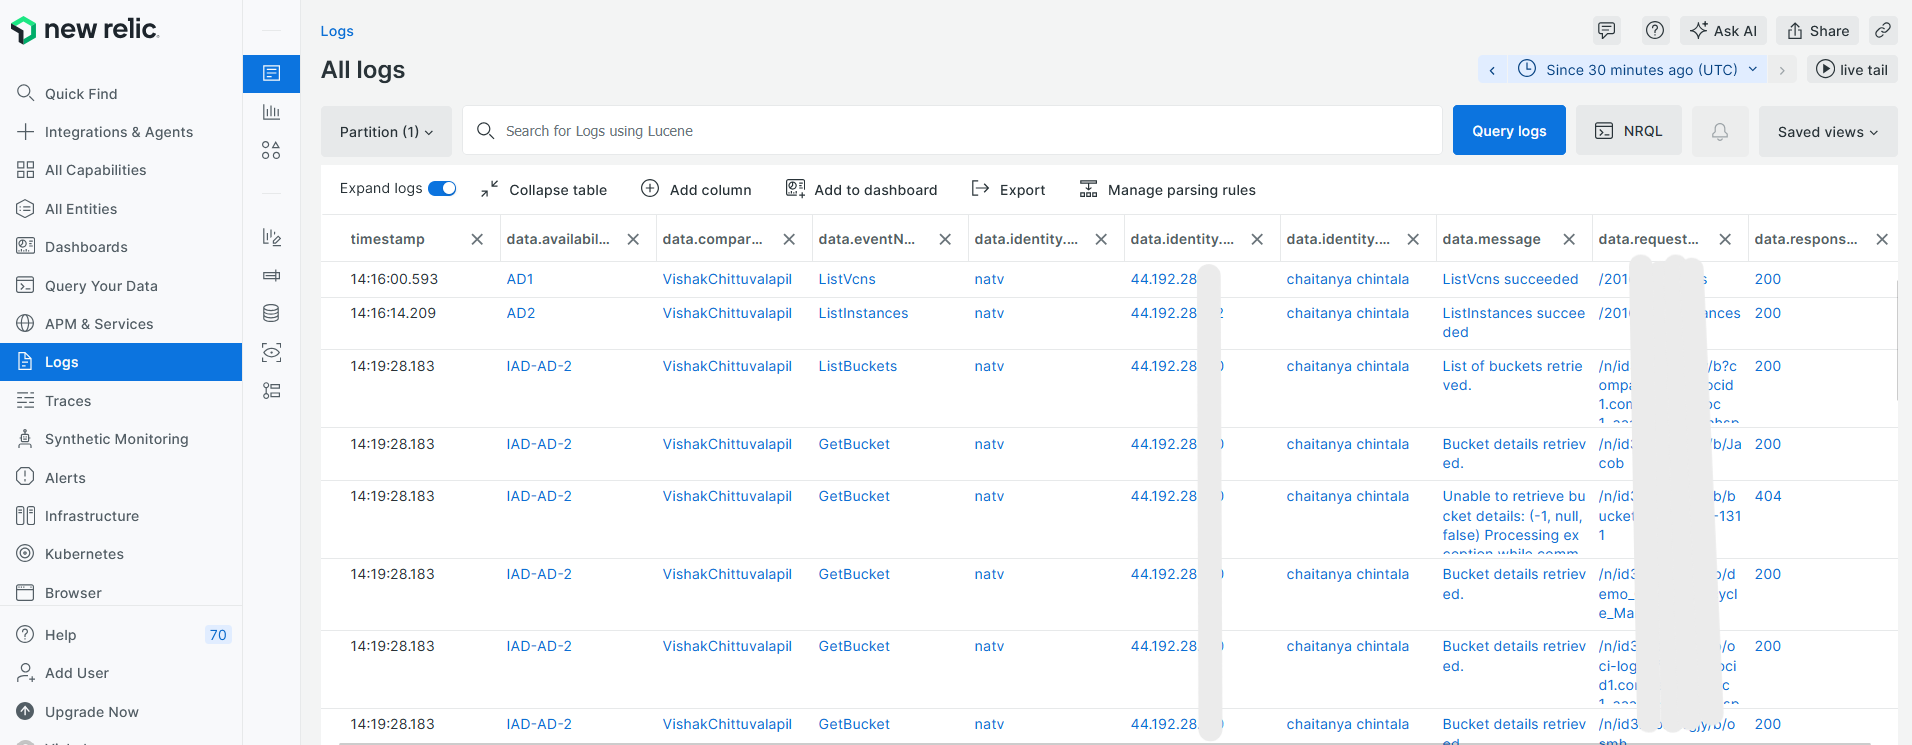The width and height of the screenshot is (1912, 745).
Task: Remove the data.availabil... column
Action: coord(633,239)
